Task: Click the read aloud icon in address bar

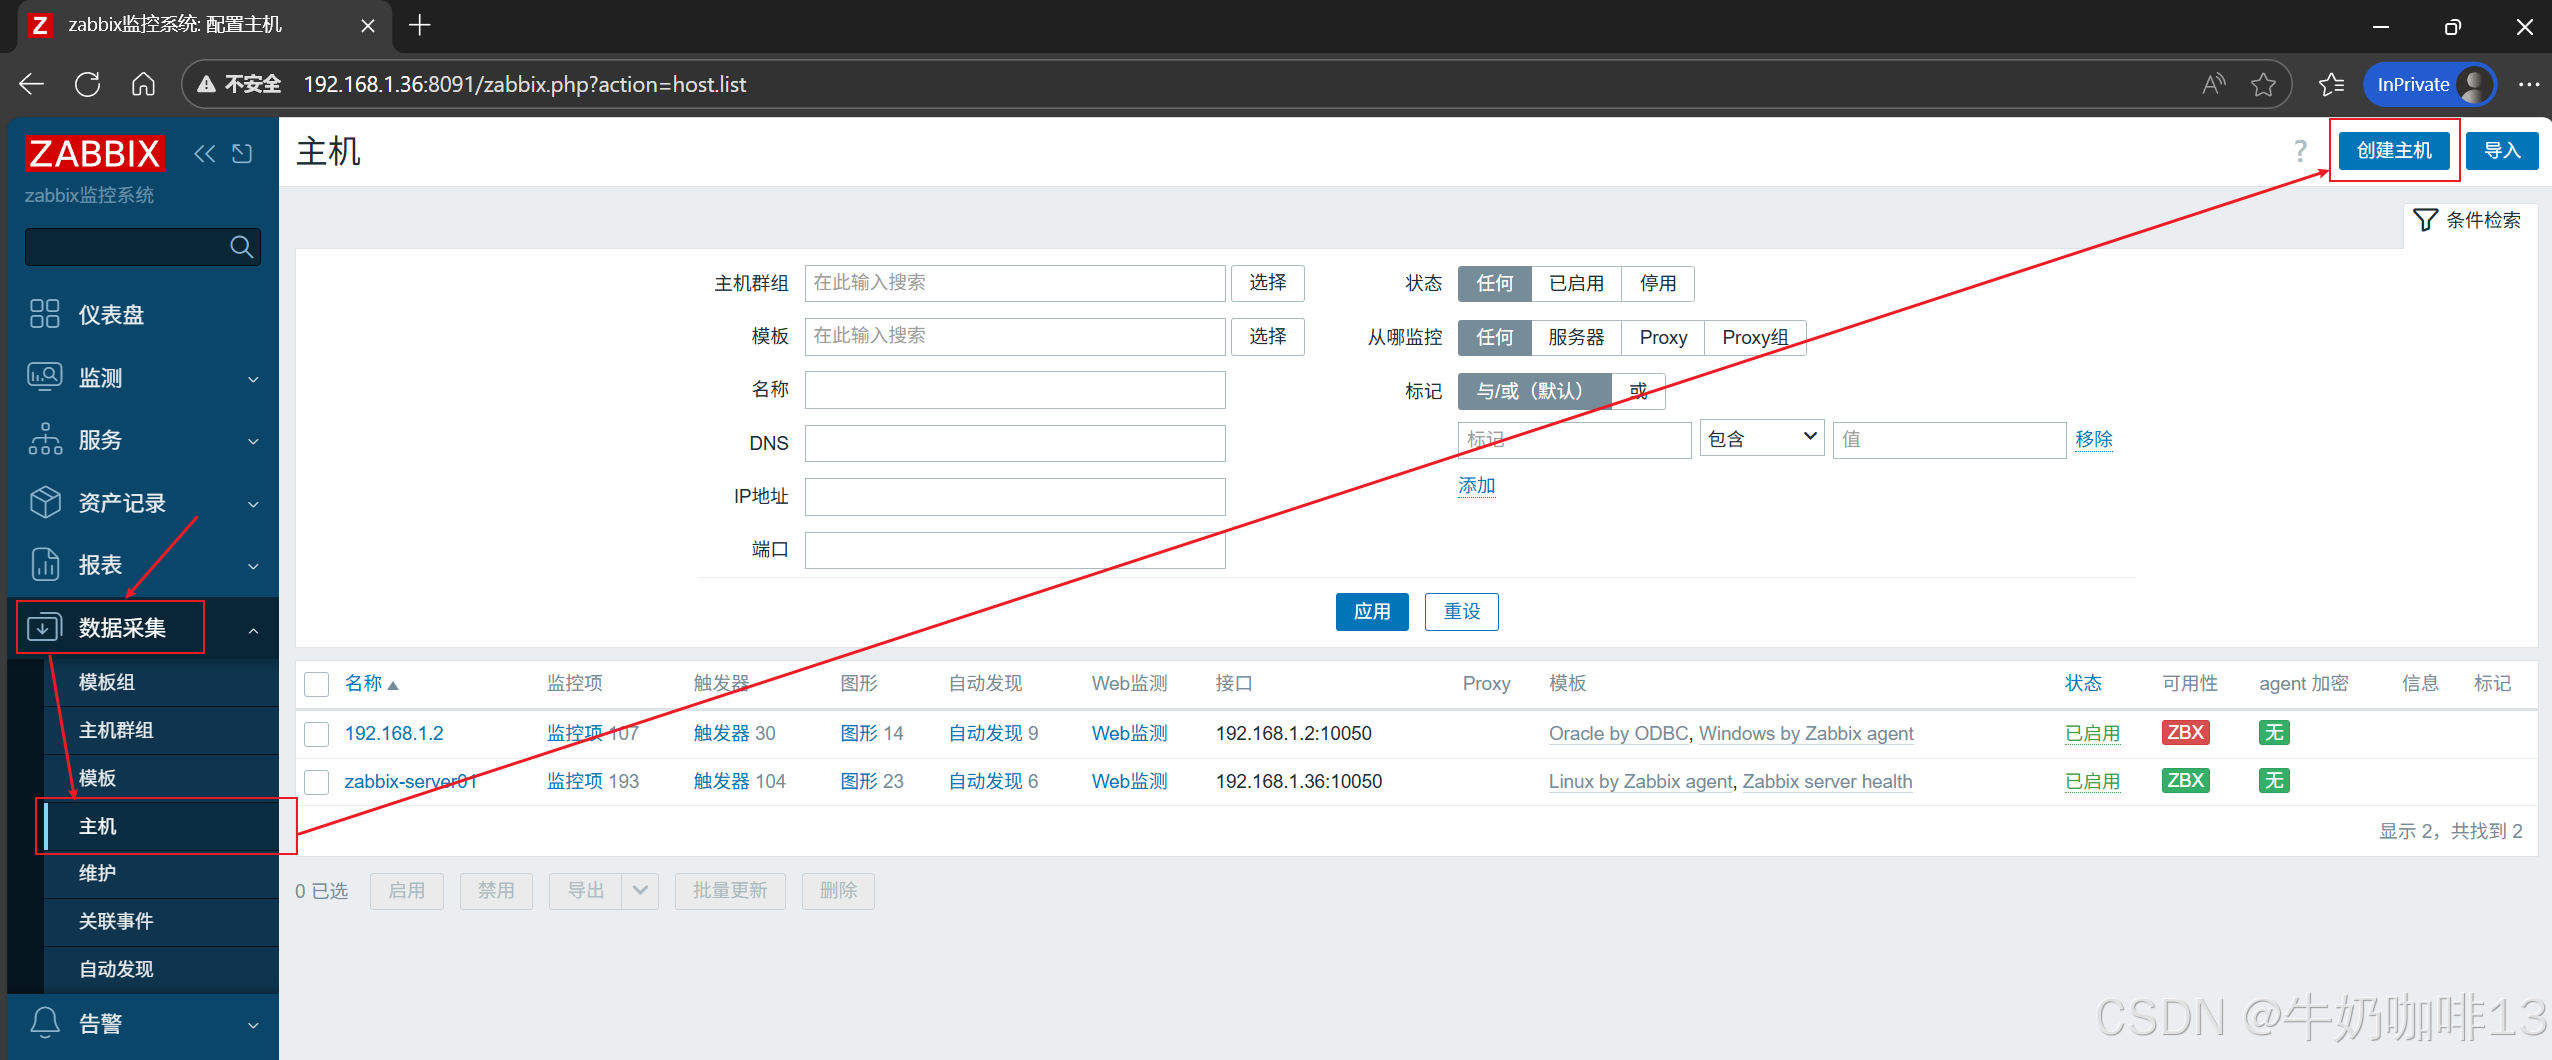Action: [2214, 84]
